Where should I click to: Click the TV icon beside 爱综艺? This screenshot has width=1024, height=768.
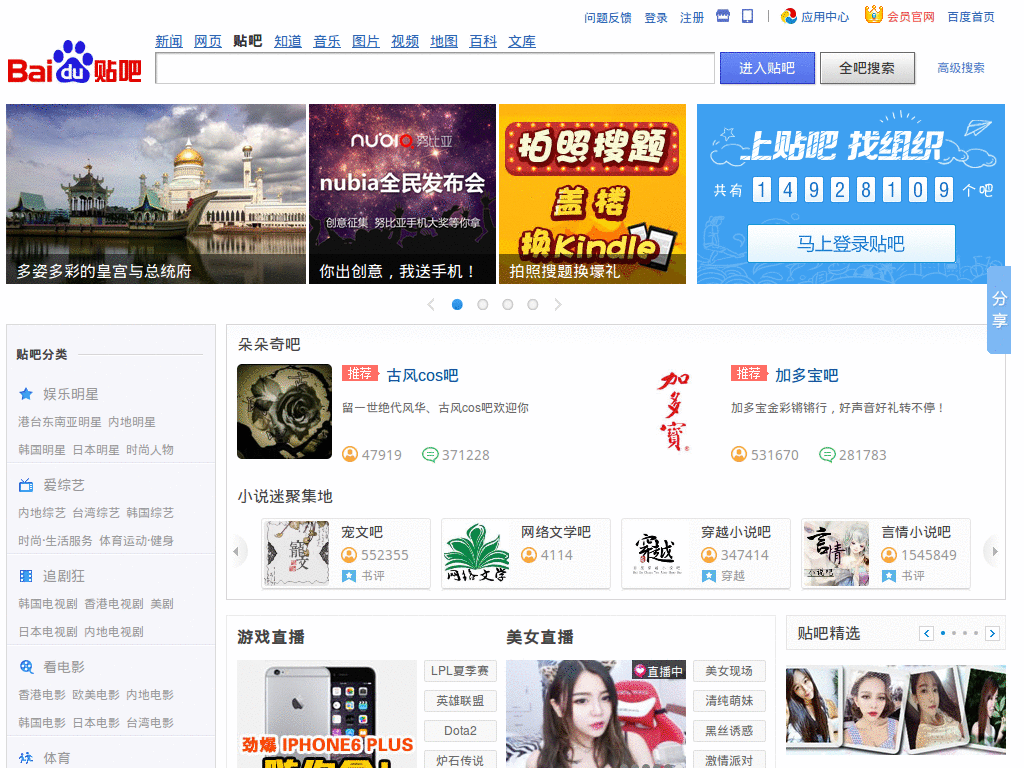pyautogui.click(x=26, y=485)
